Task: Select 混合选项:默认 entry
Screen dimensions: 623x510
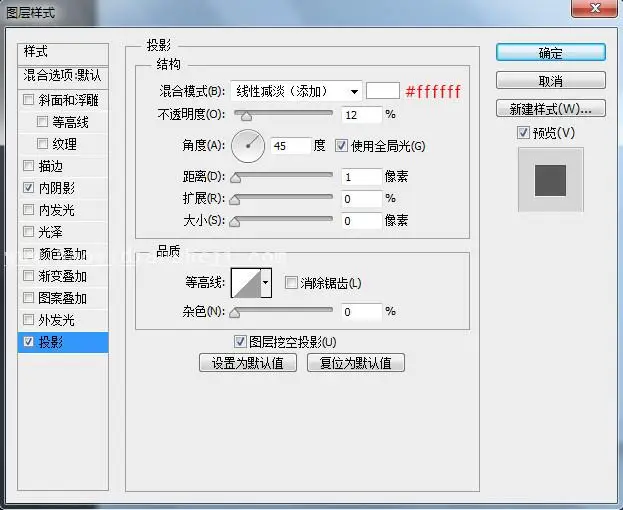Action: coord(63,76)
